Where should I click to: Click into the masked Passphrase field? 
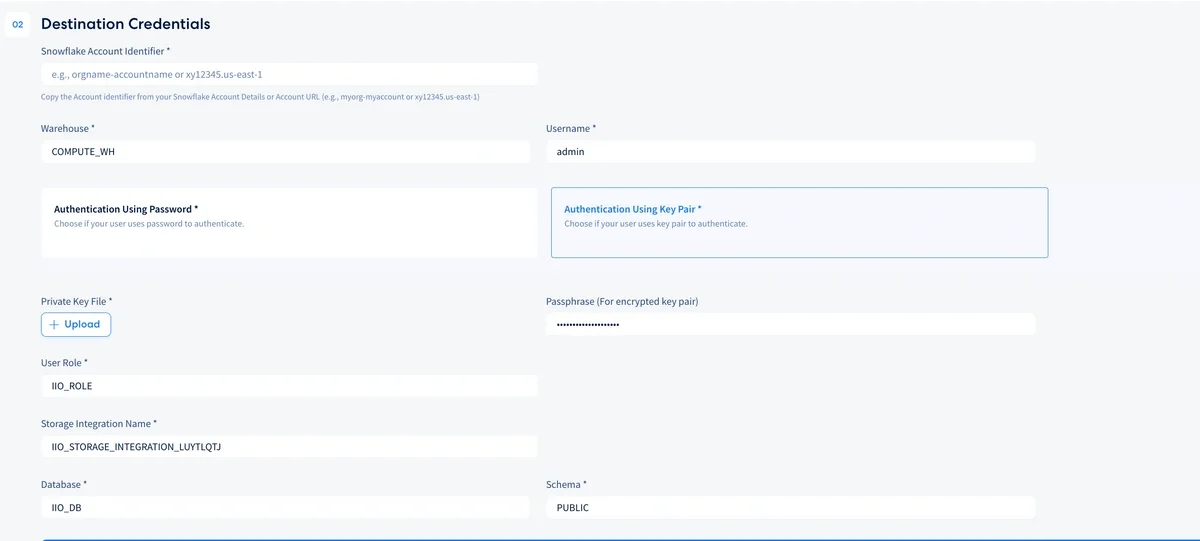point(790,324)
